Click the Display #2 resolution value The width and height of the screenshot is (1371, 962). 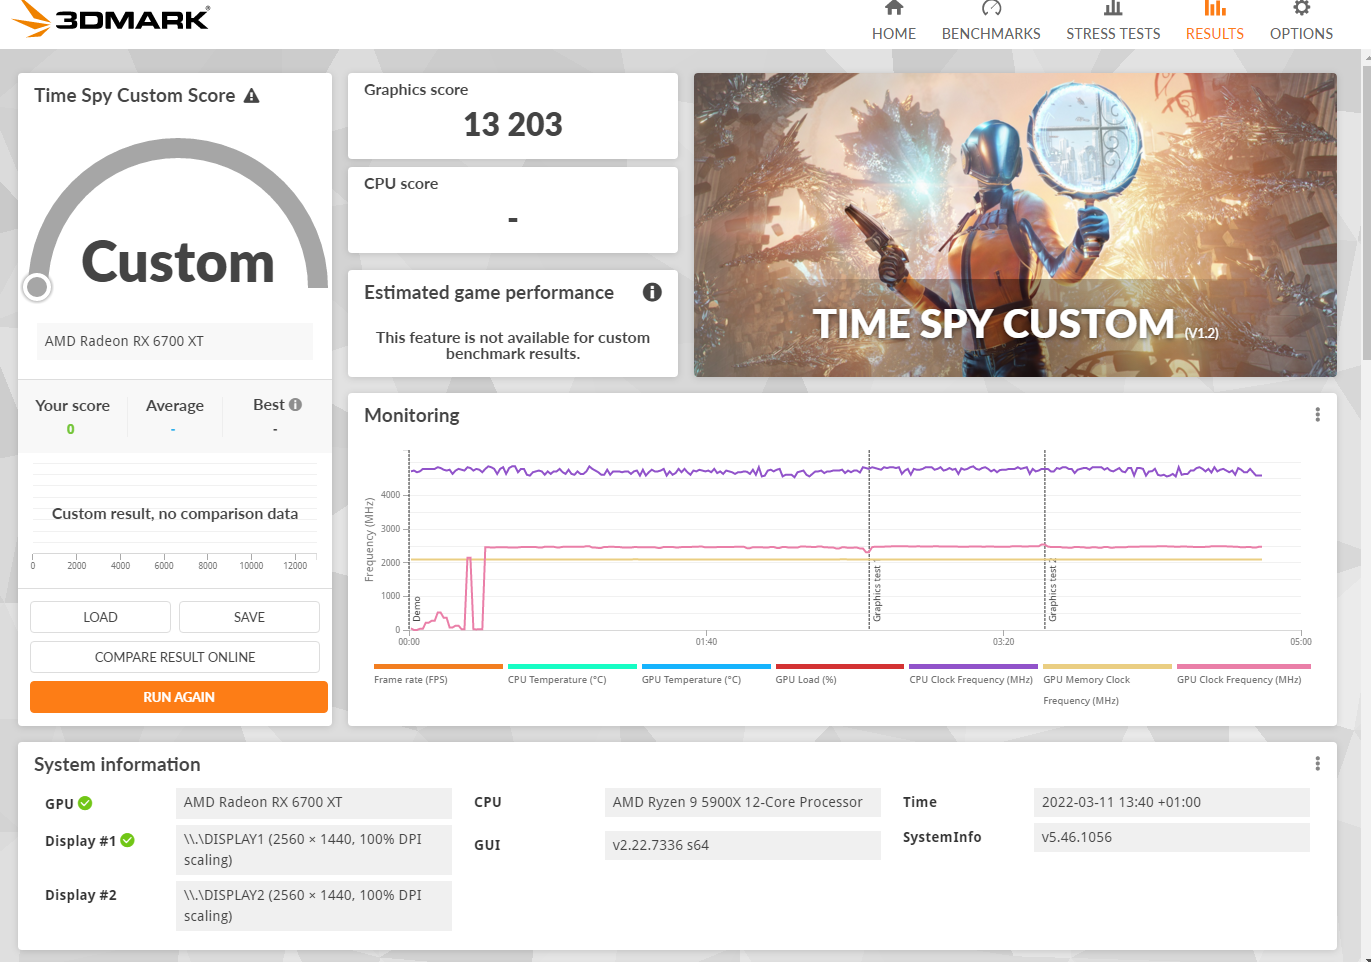pos(314,905)
